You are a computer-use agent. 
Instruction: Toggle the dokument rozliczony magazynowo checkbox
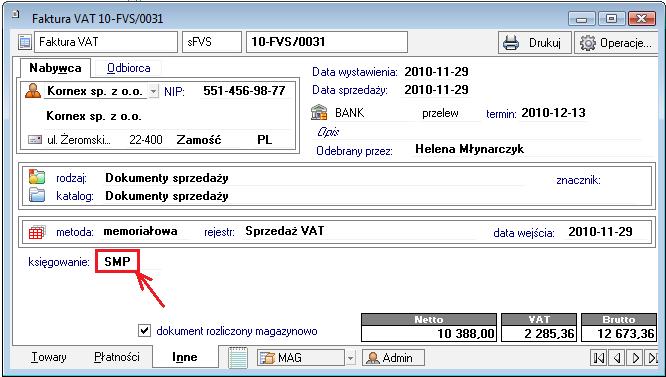pos(144,330)
